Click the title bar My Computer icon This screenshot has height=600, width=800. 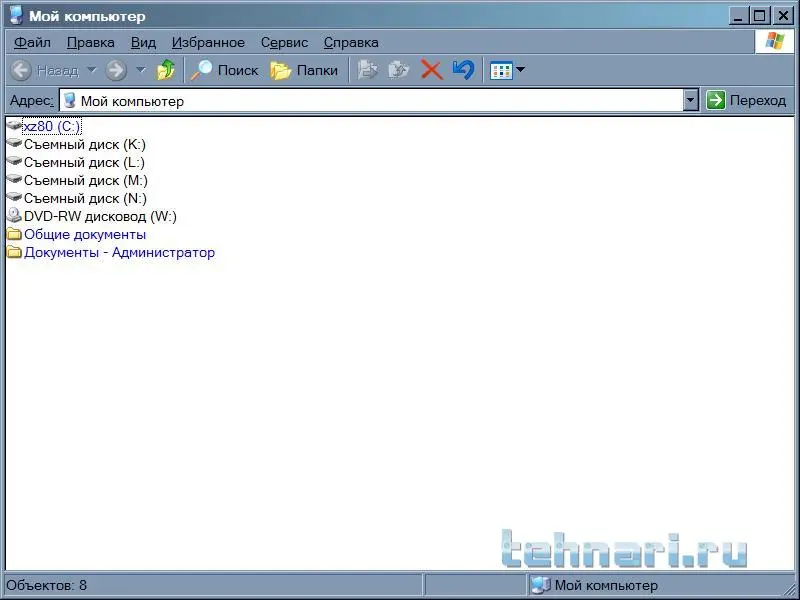pos(16,15)
